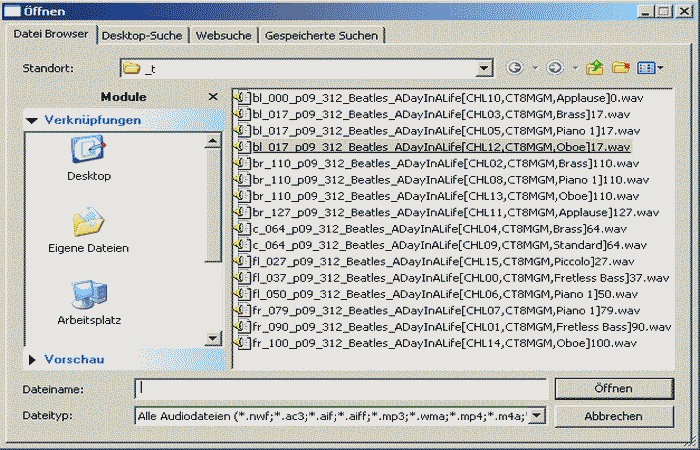The width and height of the screenshot is (700, 450).
Task: Expand the Standort folder dropdown
Action: click(x=485, y=68)
